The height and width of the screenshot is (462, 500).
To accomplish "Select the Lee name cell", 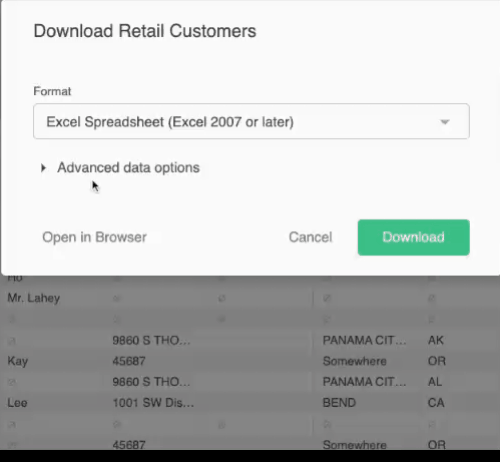I will tap(17, 403).
